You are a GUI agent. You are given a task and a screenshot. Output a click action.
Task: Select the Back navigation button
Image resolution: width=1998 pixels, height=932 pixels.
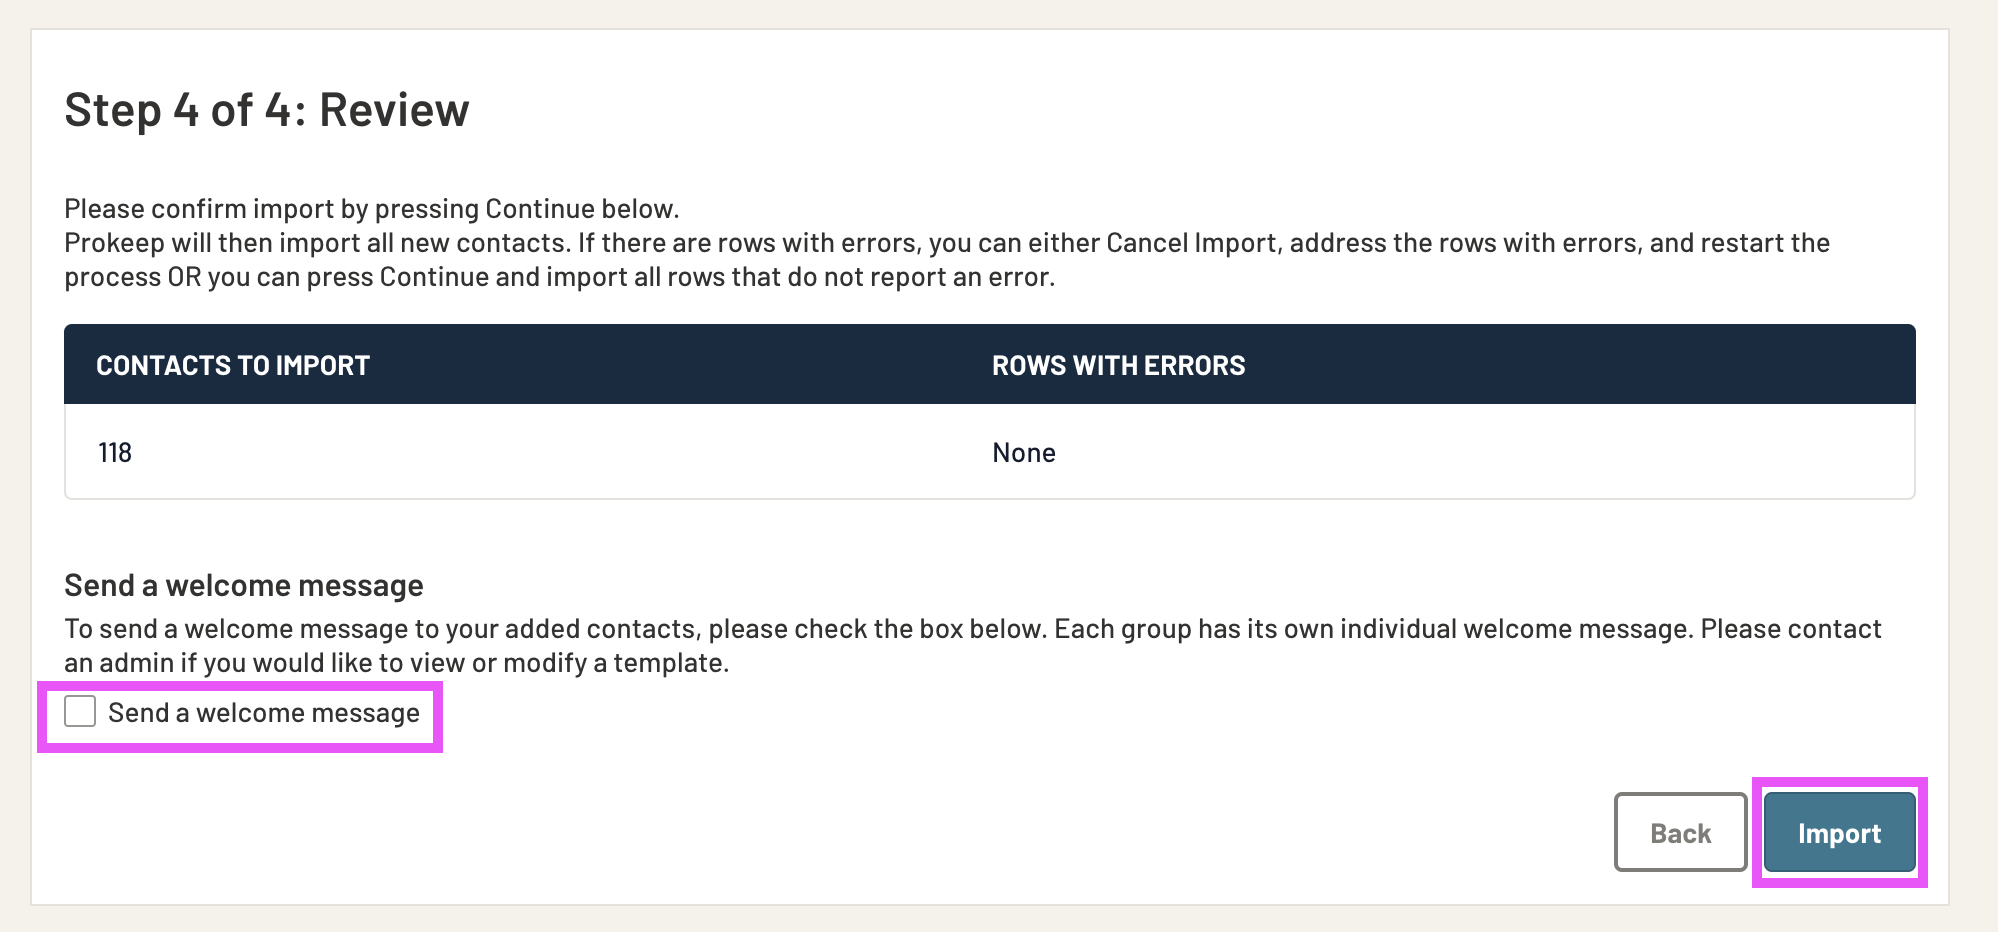pyautogui.click(x=1679, y=832)
